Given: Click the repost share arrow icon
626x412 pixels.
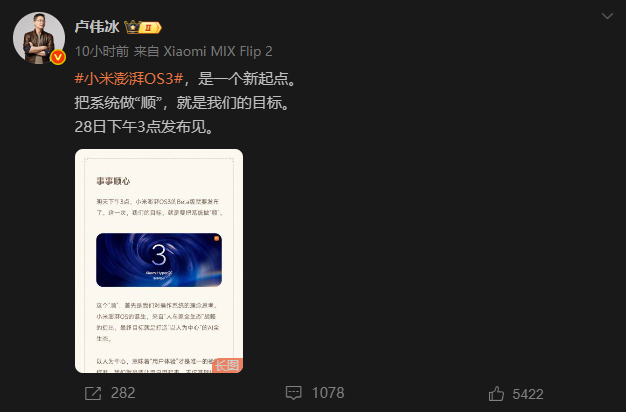Looking at the screenshot, I should 93,393.
